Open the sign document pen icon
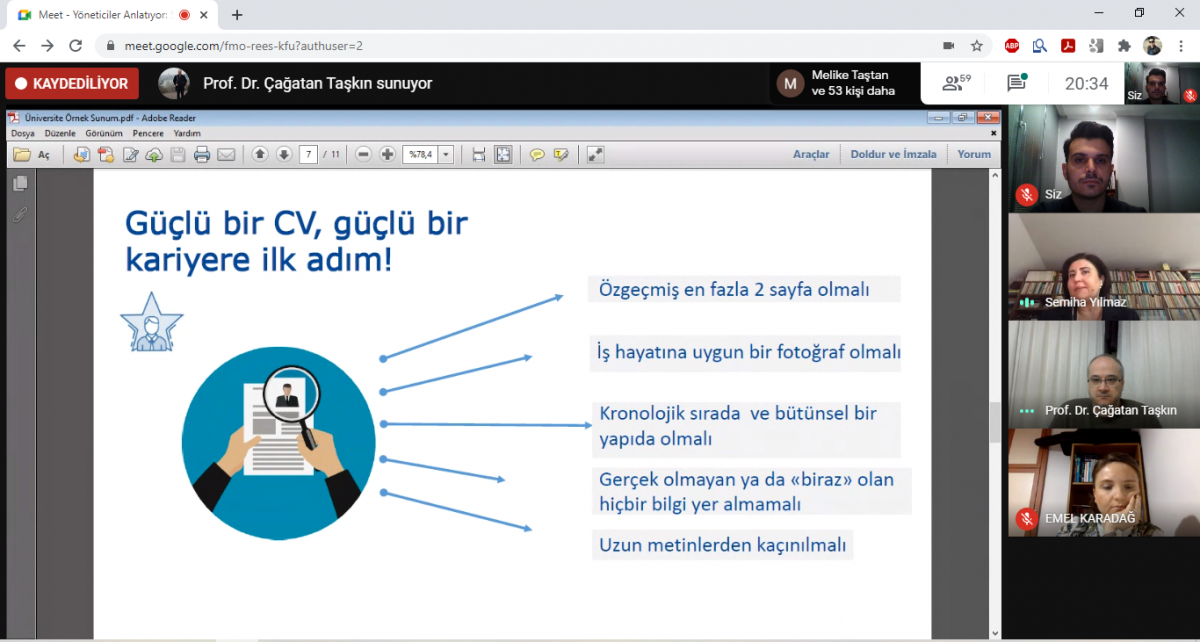This screenshot has height=642, width=1200. [x=130, y=154]
